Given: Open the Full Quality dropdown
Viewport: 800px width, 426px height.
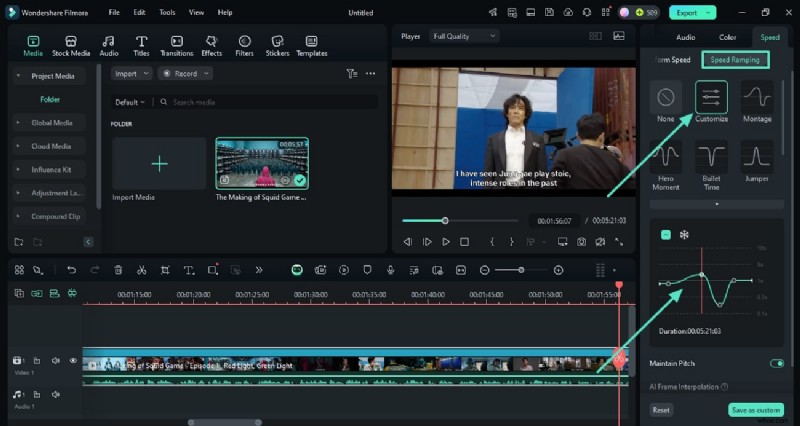Looking at the screenshot, I should 464,36.
